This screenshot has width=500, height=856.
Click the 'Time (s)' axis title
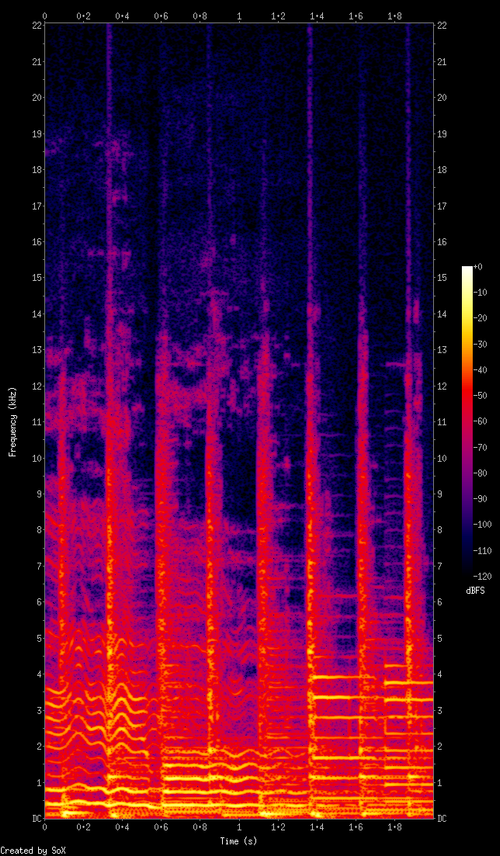239,842
